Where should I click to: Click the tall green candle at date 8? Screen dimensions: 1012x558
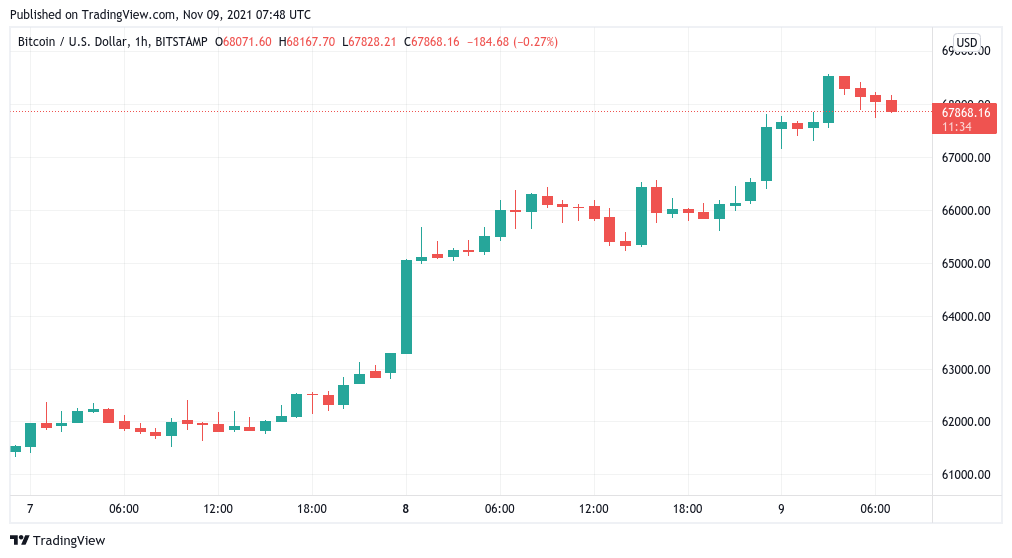pyautogui.click(x=406, y=306)
